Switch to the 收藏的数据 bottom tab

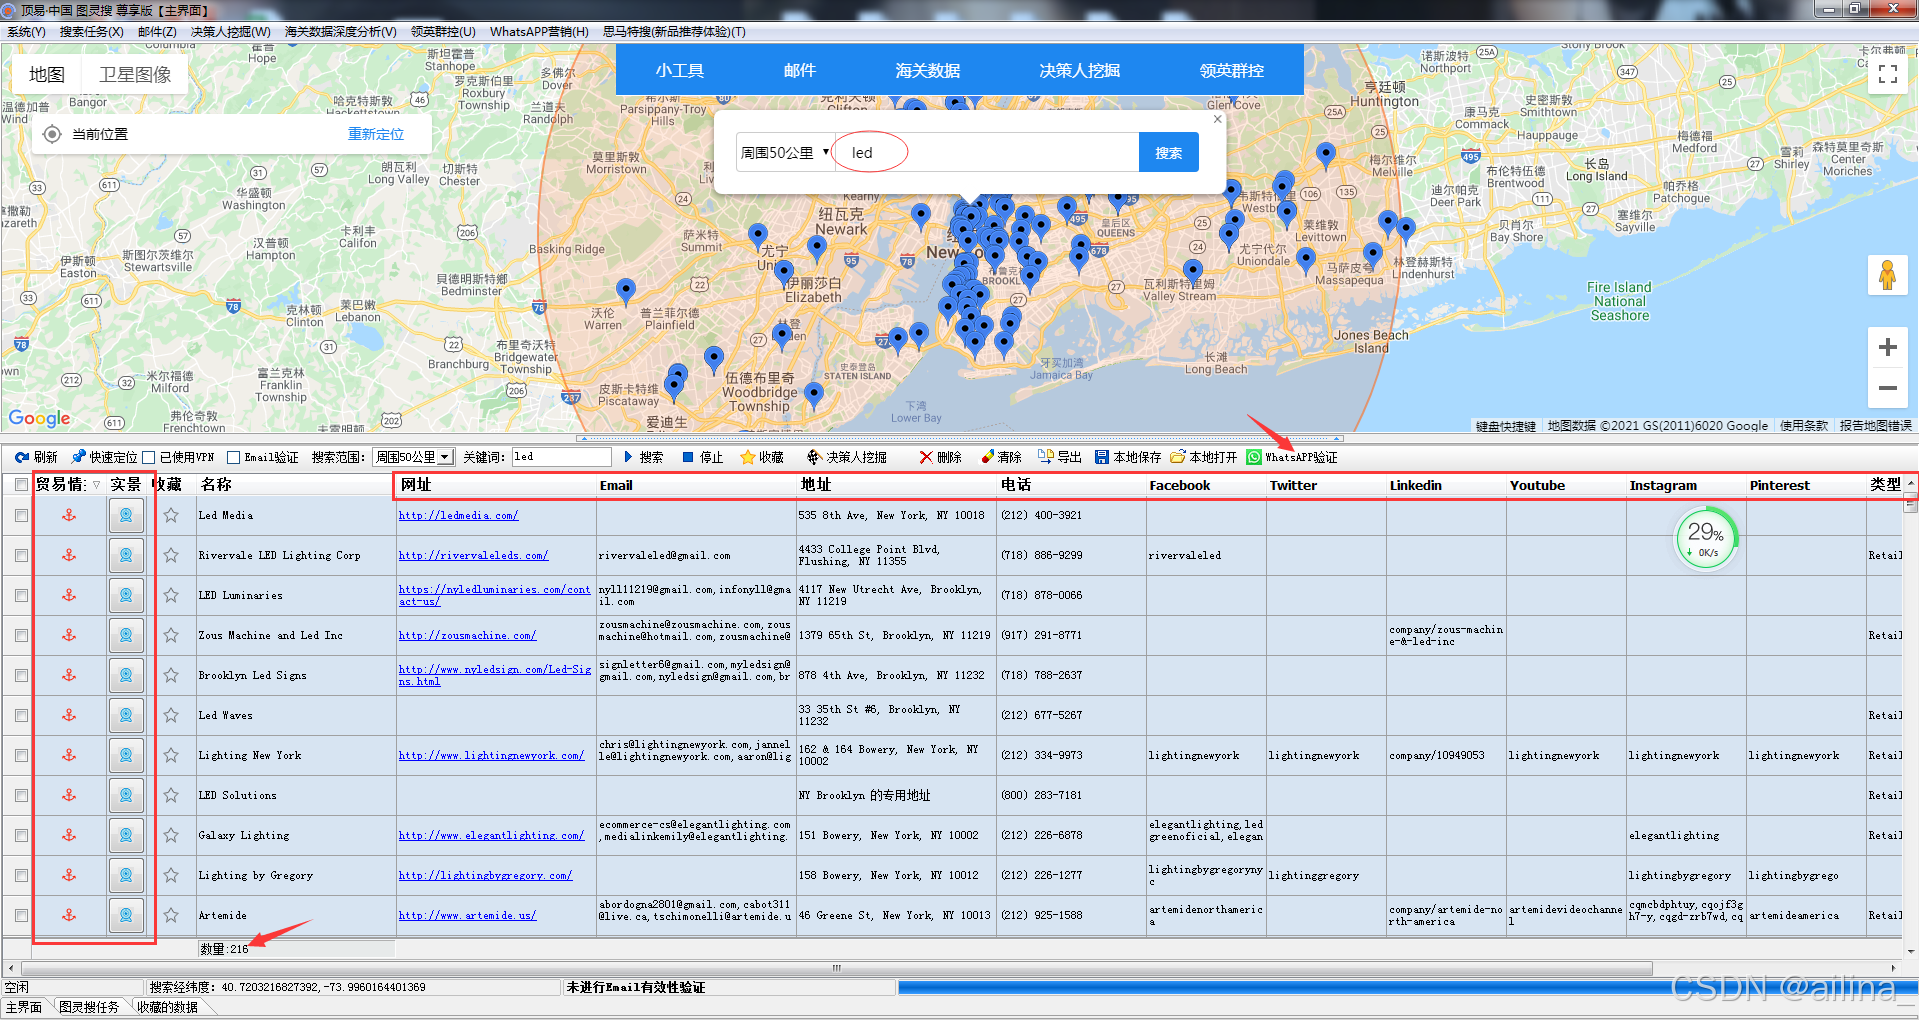[x=167, y=1007]
